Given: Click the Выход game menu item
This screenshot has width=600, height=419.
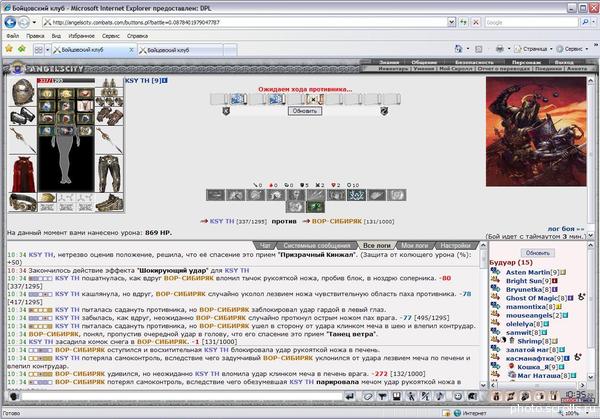Looking at the screenshot, I should tap(564, 62).
